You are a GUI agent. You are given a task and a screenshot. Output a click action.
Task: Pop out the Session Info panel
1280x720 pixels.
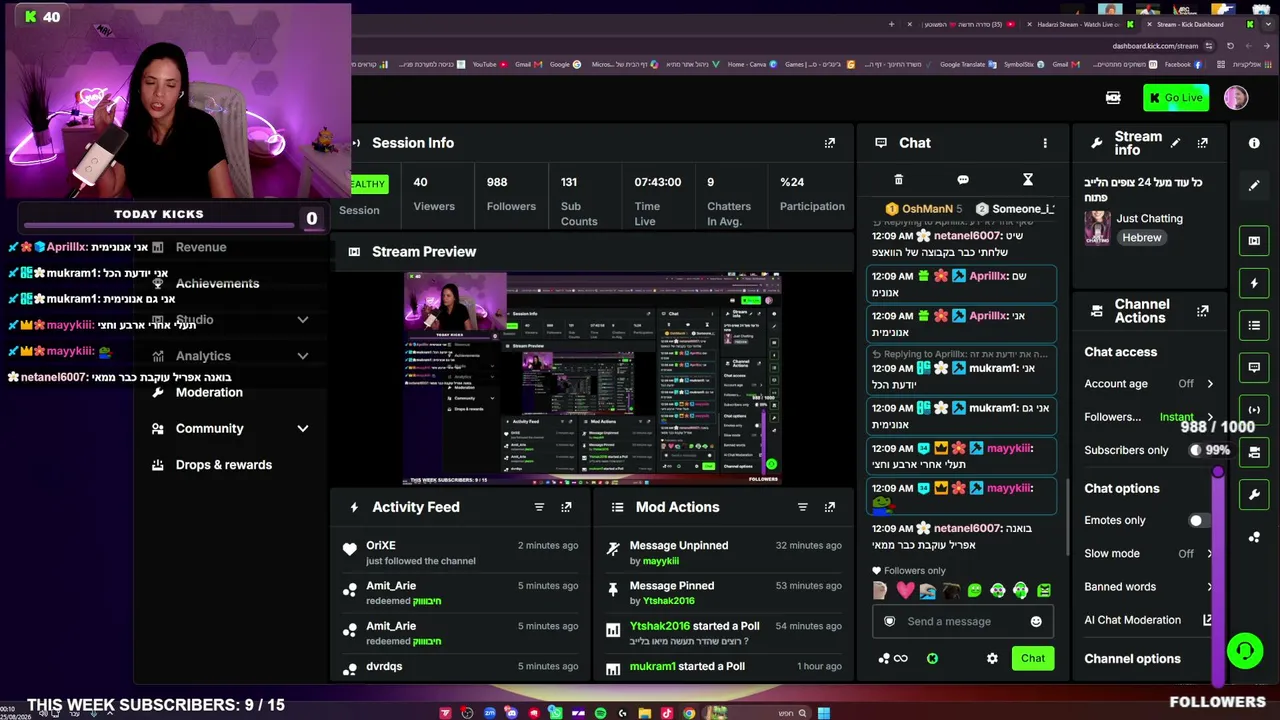[830, 143]
